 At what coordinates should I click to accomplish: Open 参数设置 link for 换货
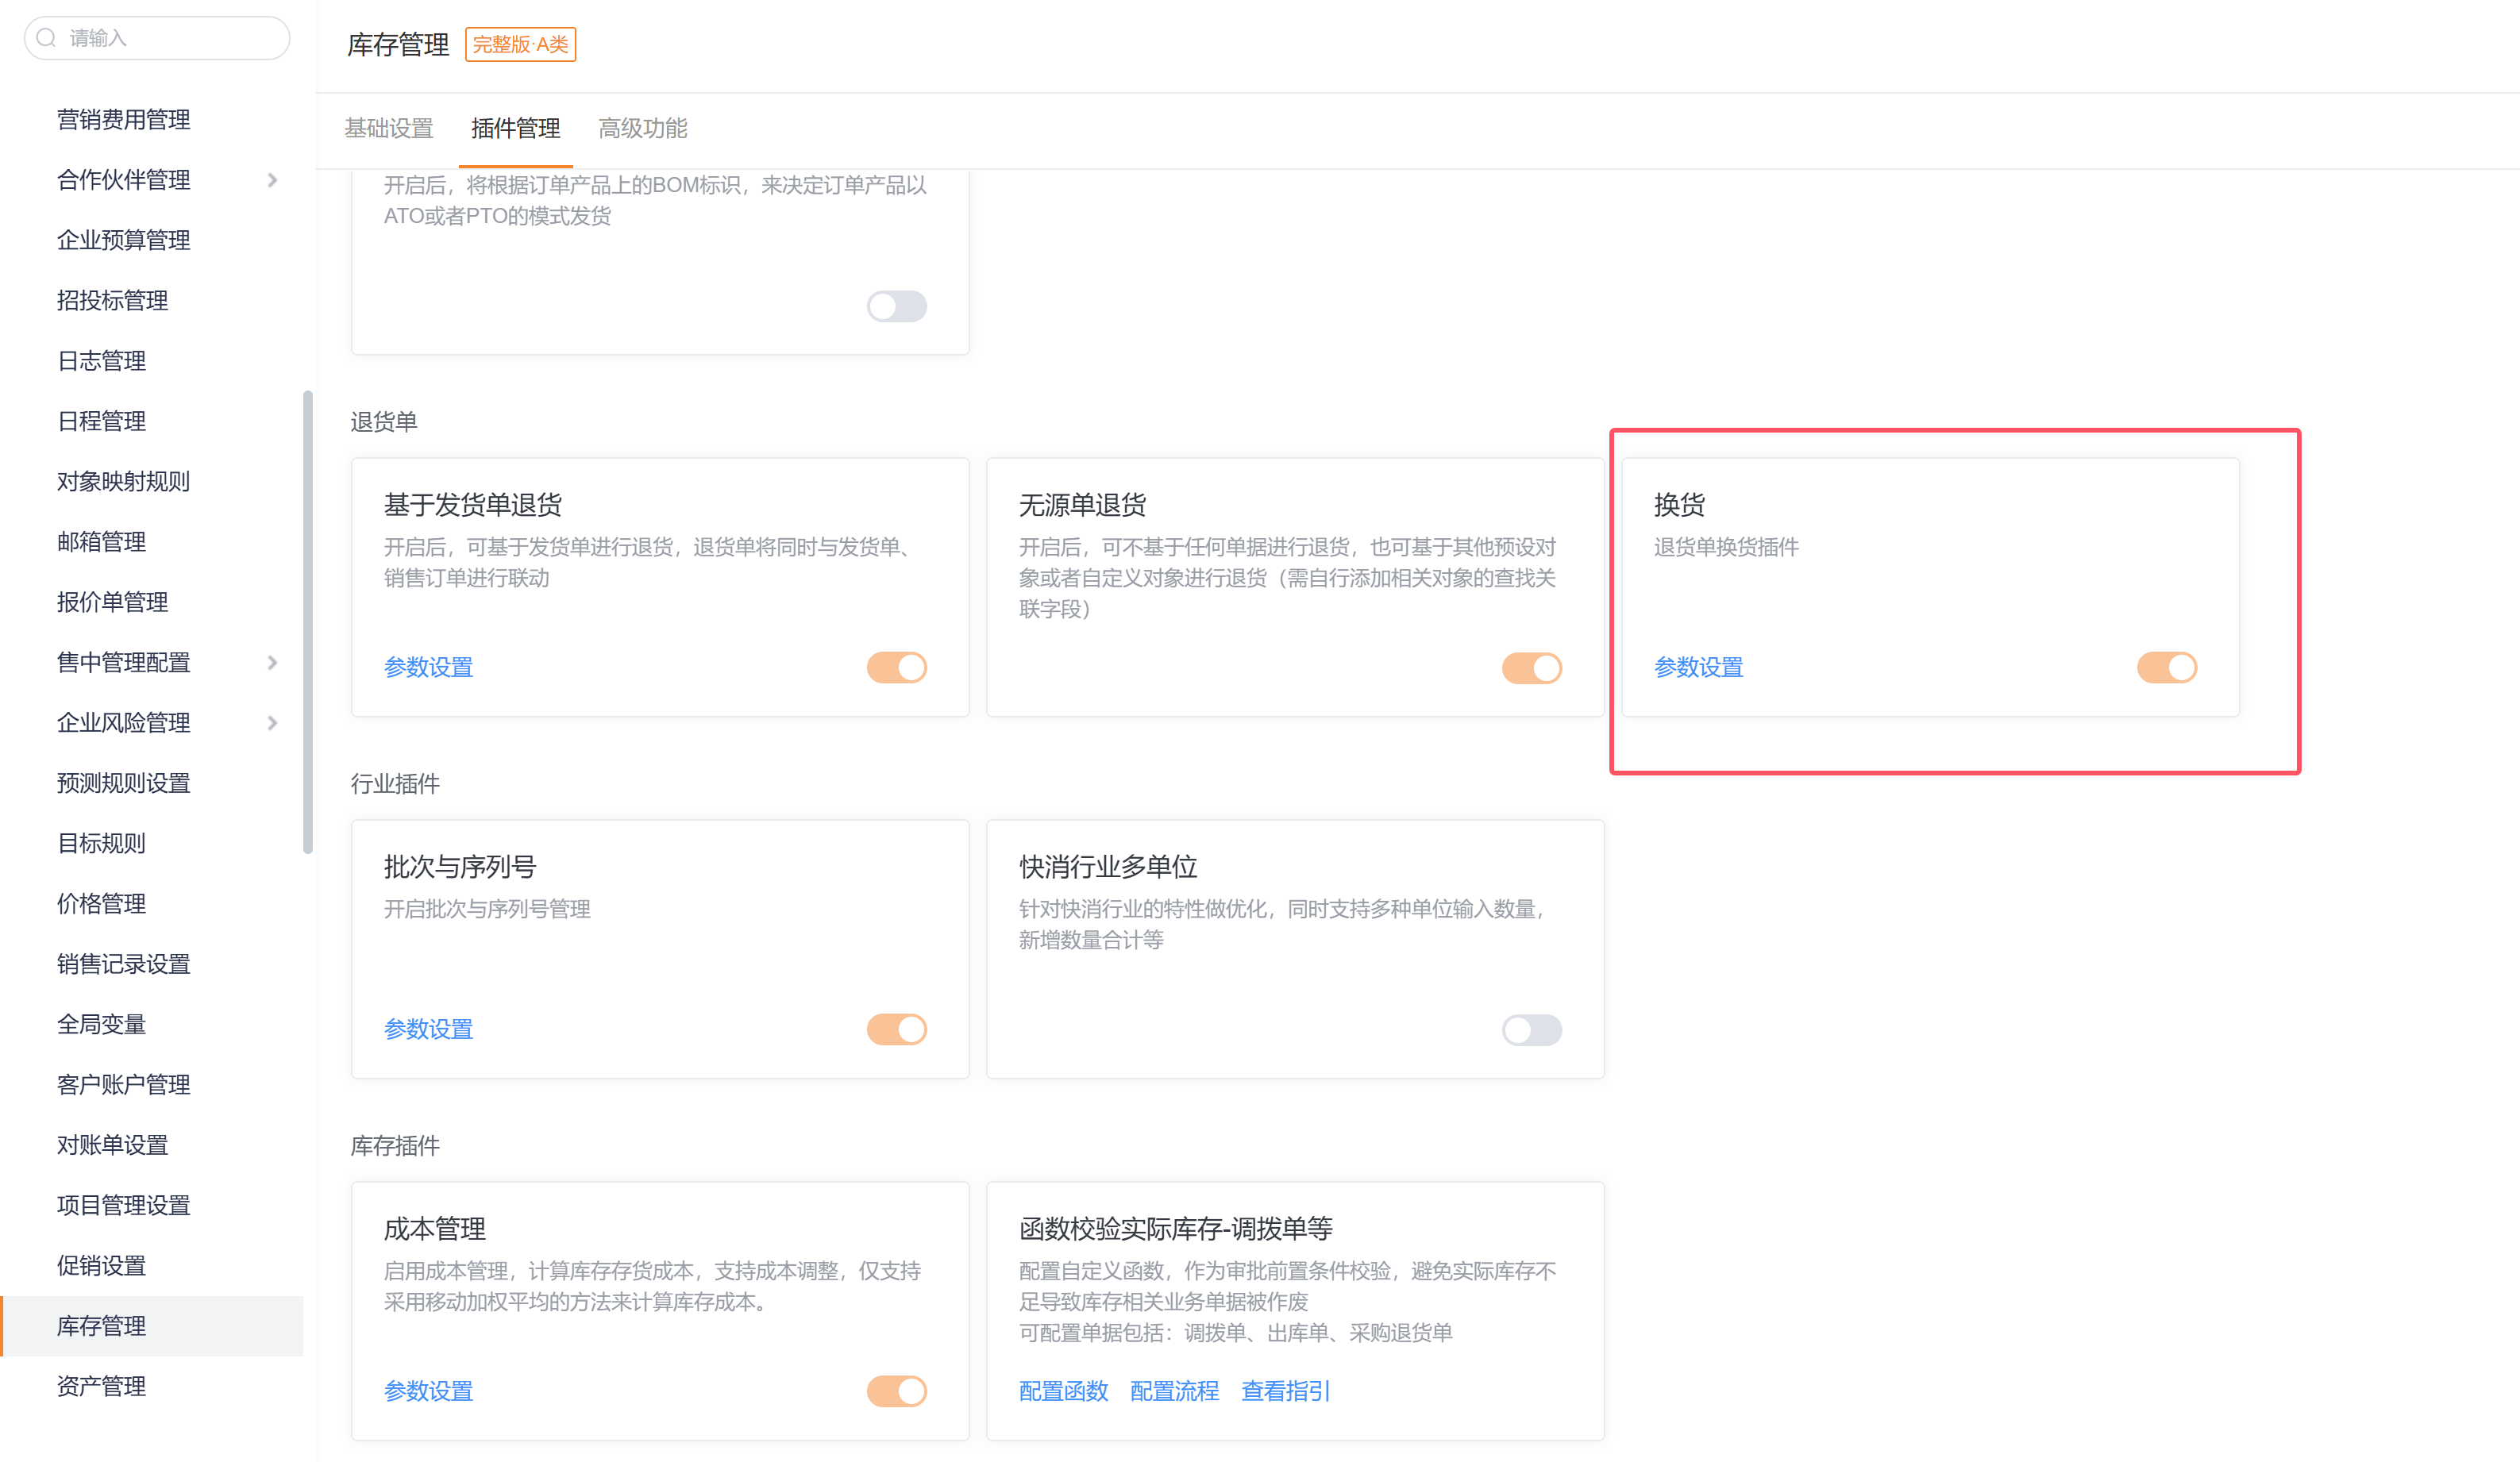[x=1698, y=667]
